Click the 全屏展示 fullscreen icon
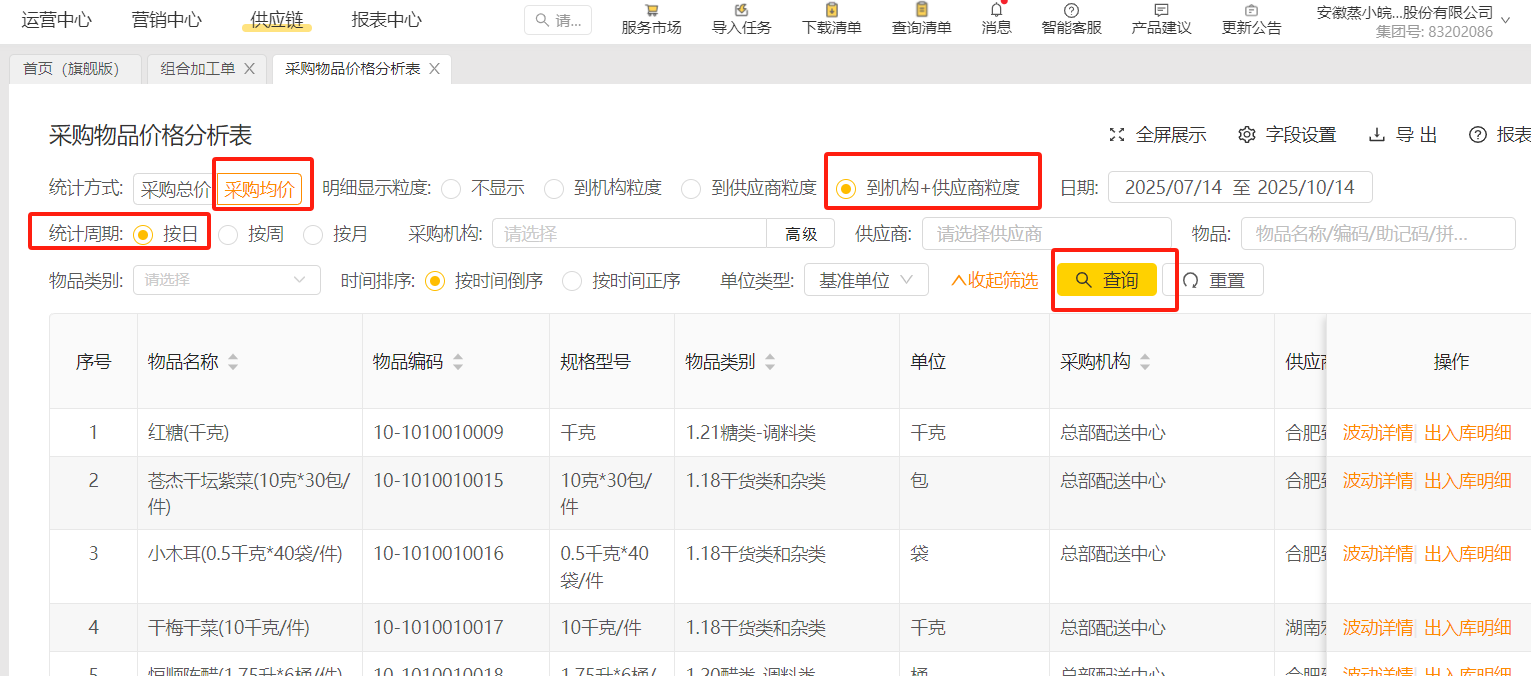1531x676 pixels. click(1117, 135)
